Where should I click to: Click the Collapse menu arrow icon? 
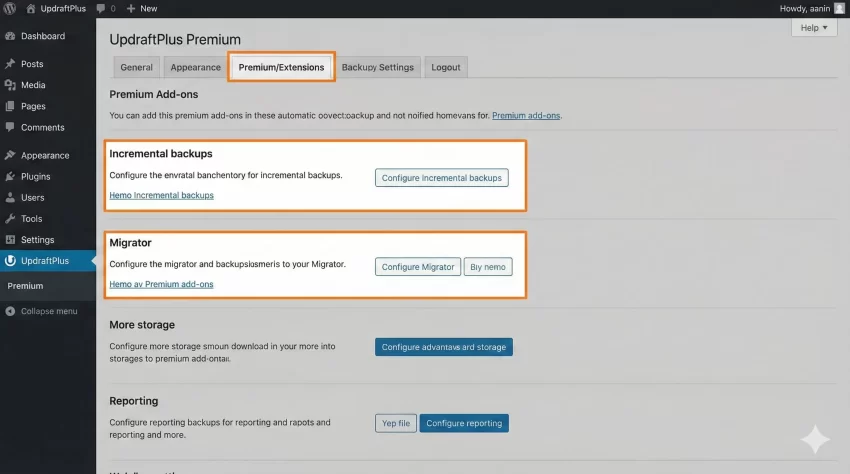click(10, 311)
